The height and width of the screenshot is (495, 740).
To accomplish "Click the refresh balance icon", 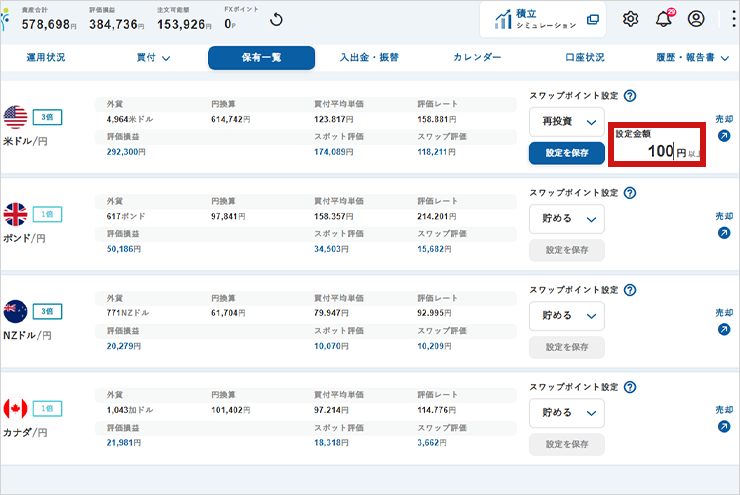I will coord(276,20).
